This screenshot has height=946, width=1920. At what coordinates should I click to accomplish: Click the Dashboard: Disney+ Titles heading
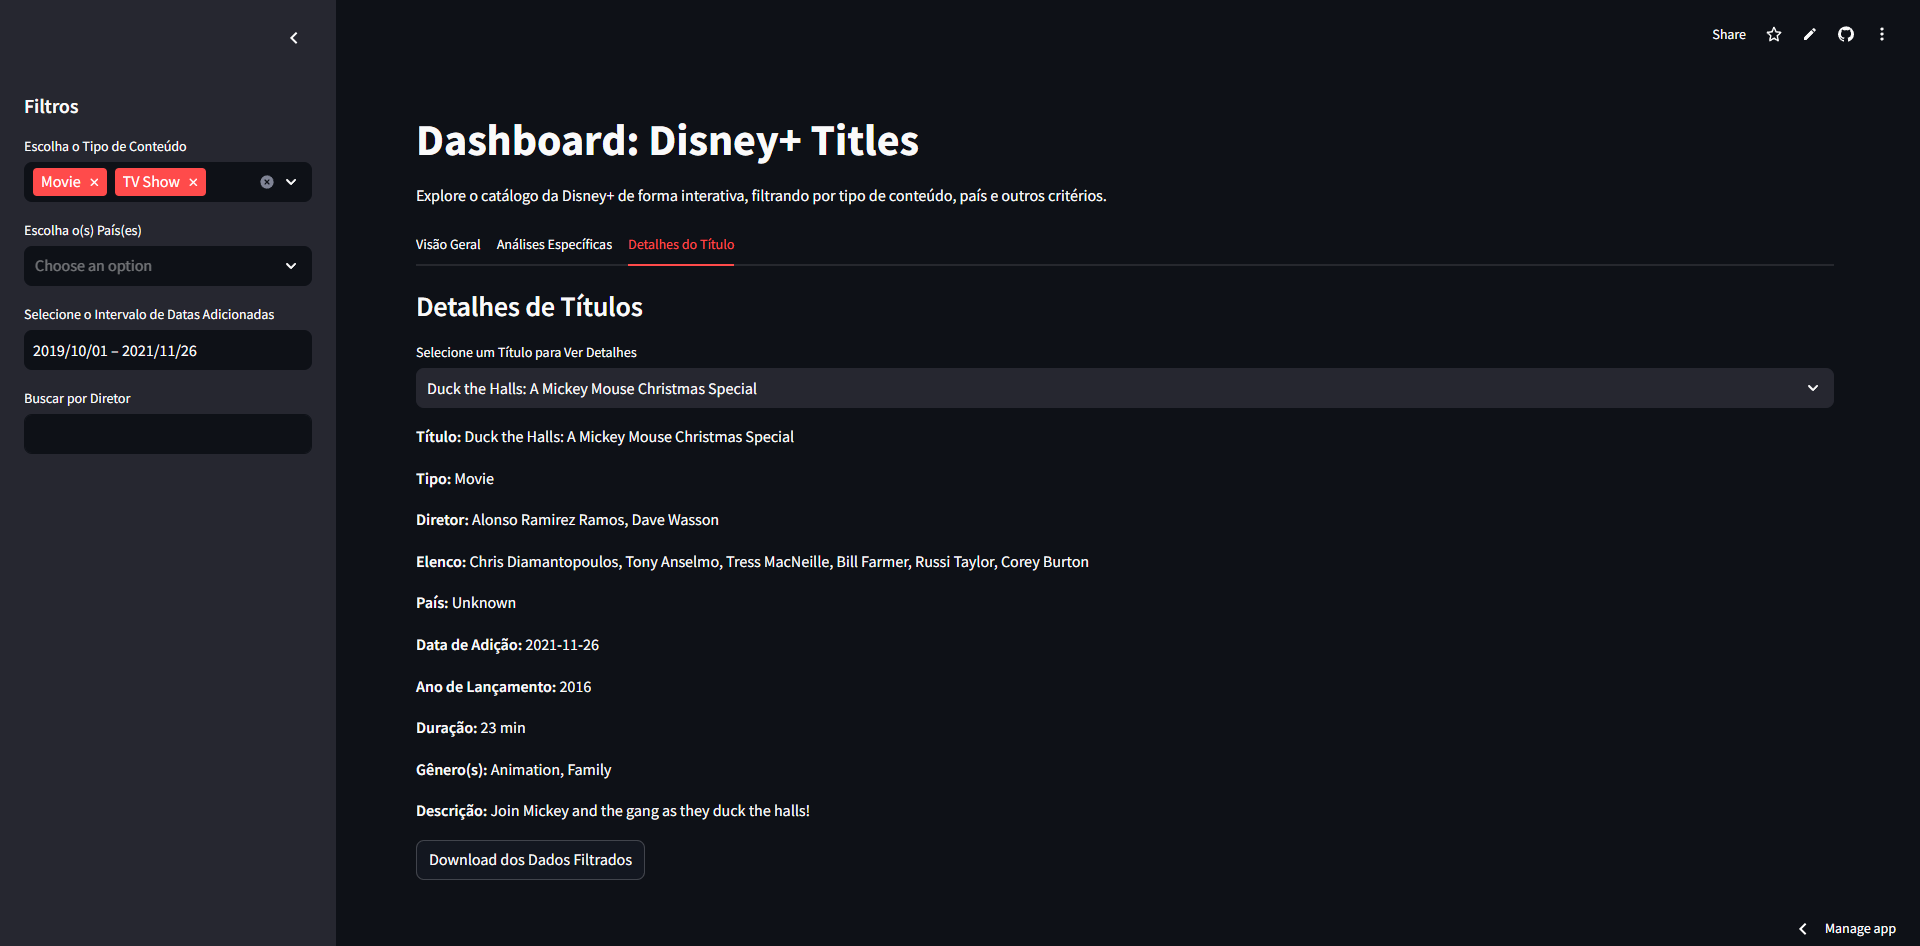667,141
